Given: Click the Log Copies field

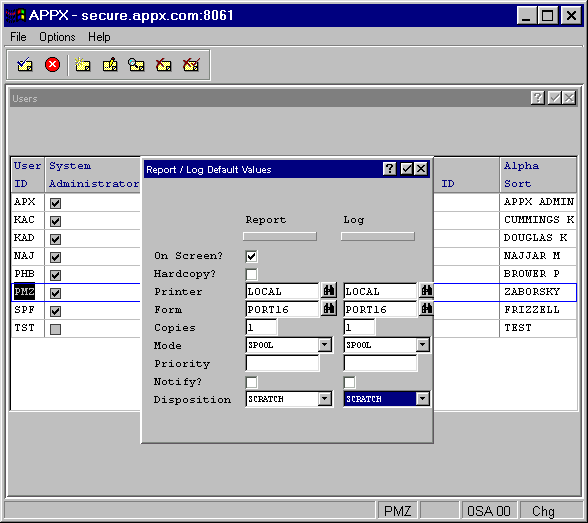Looking at the screenshot, I should pos(359,327).
